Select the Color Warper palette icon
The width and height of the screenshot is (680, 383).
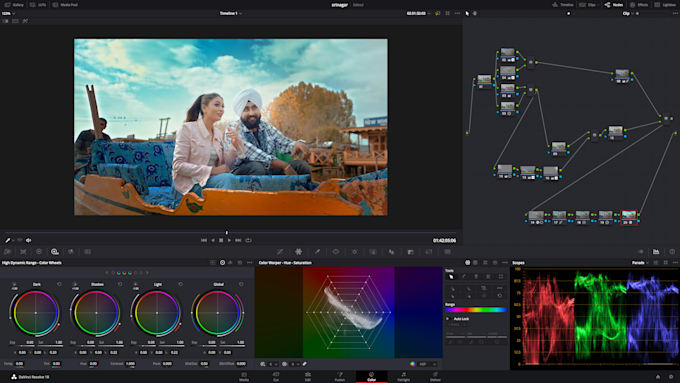tap(298, 252)
